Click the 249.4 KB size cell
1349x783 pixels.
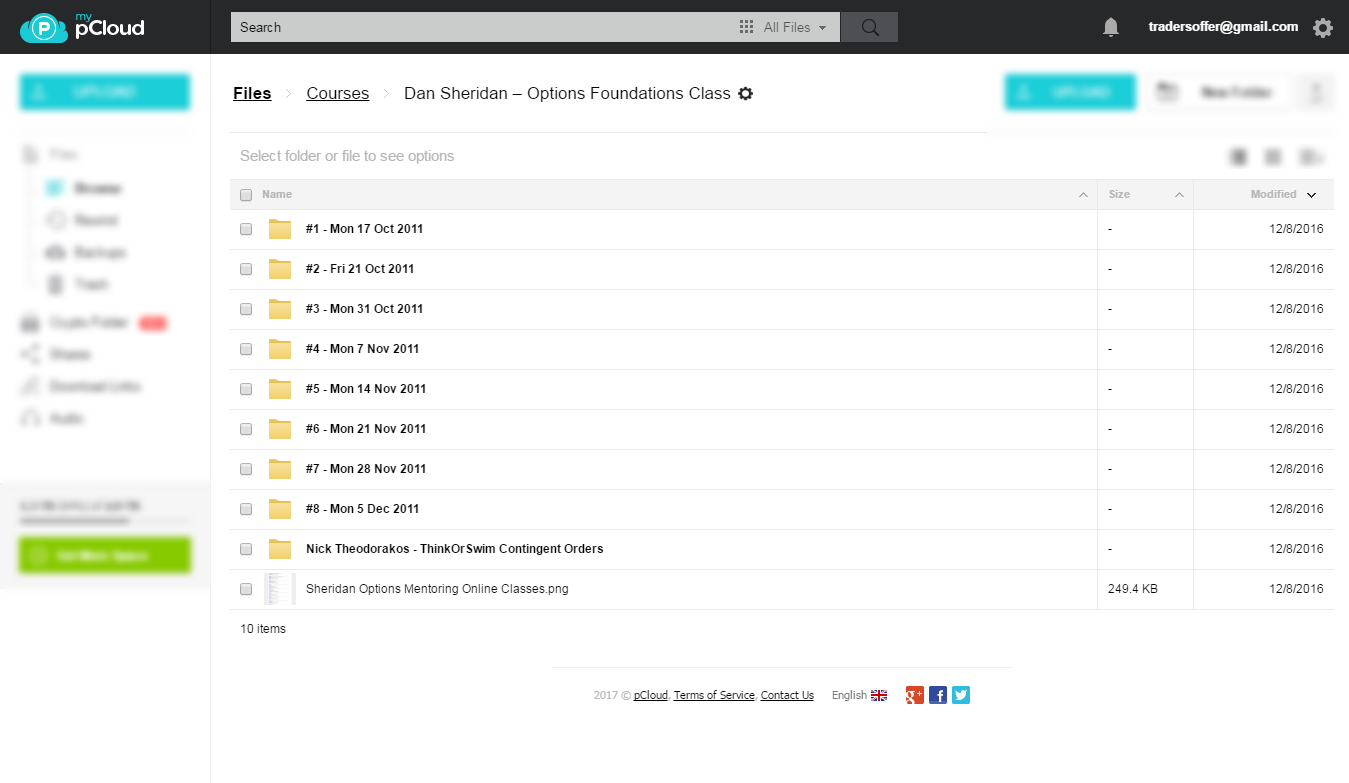point(1133,589)
